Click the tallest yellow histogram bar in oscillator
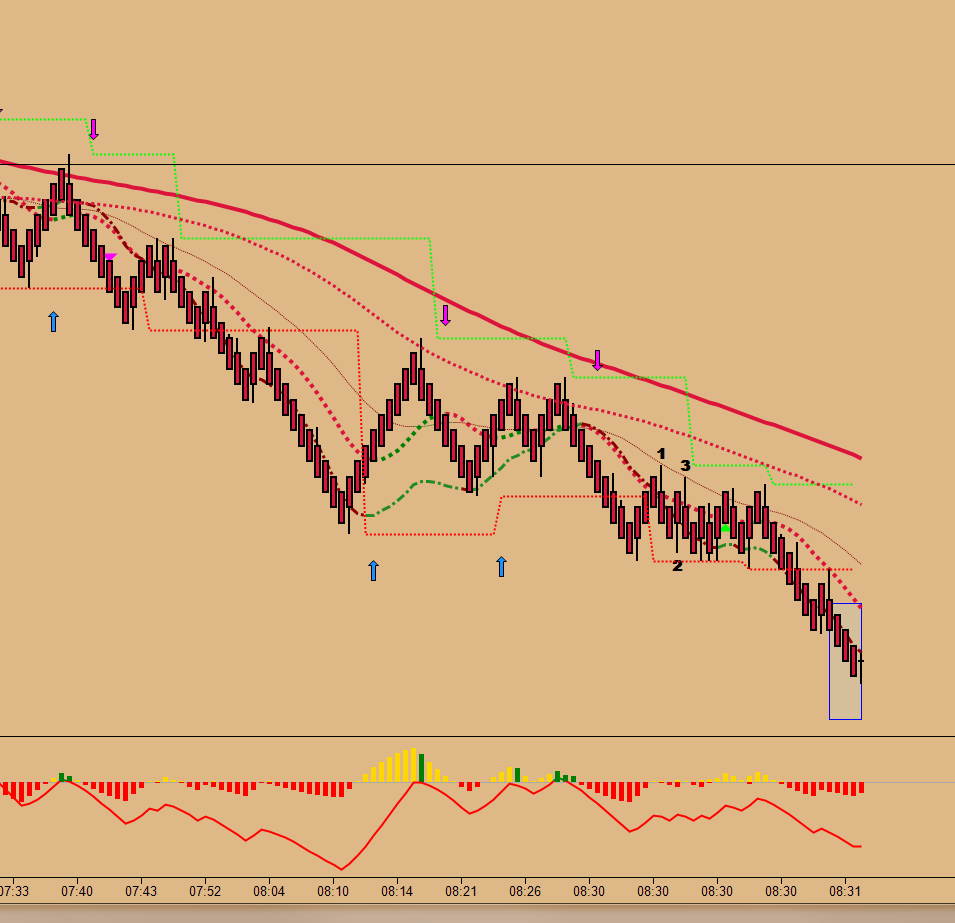 pyautogui.click(x=414, y=765)
